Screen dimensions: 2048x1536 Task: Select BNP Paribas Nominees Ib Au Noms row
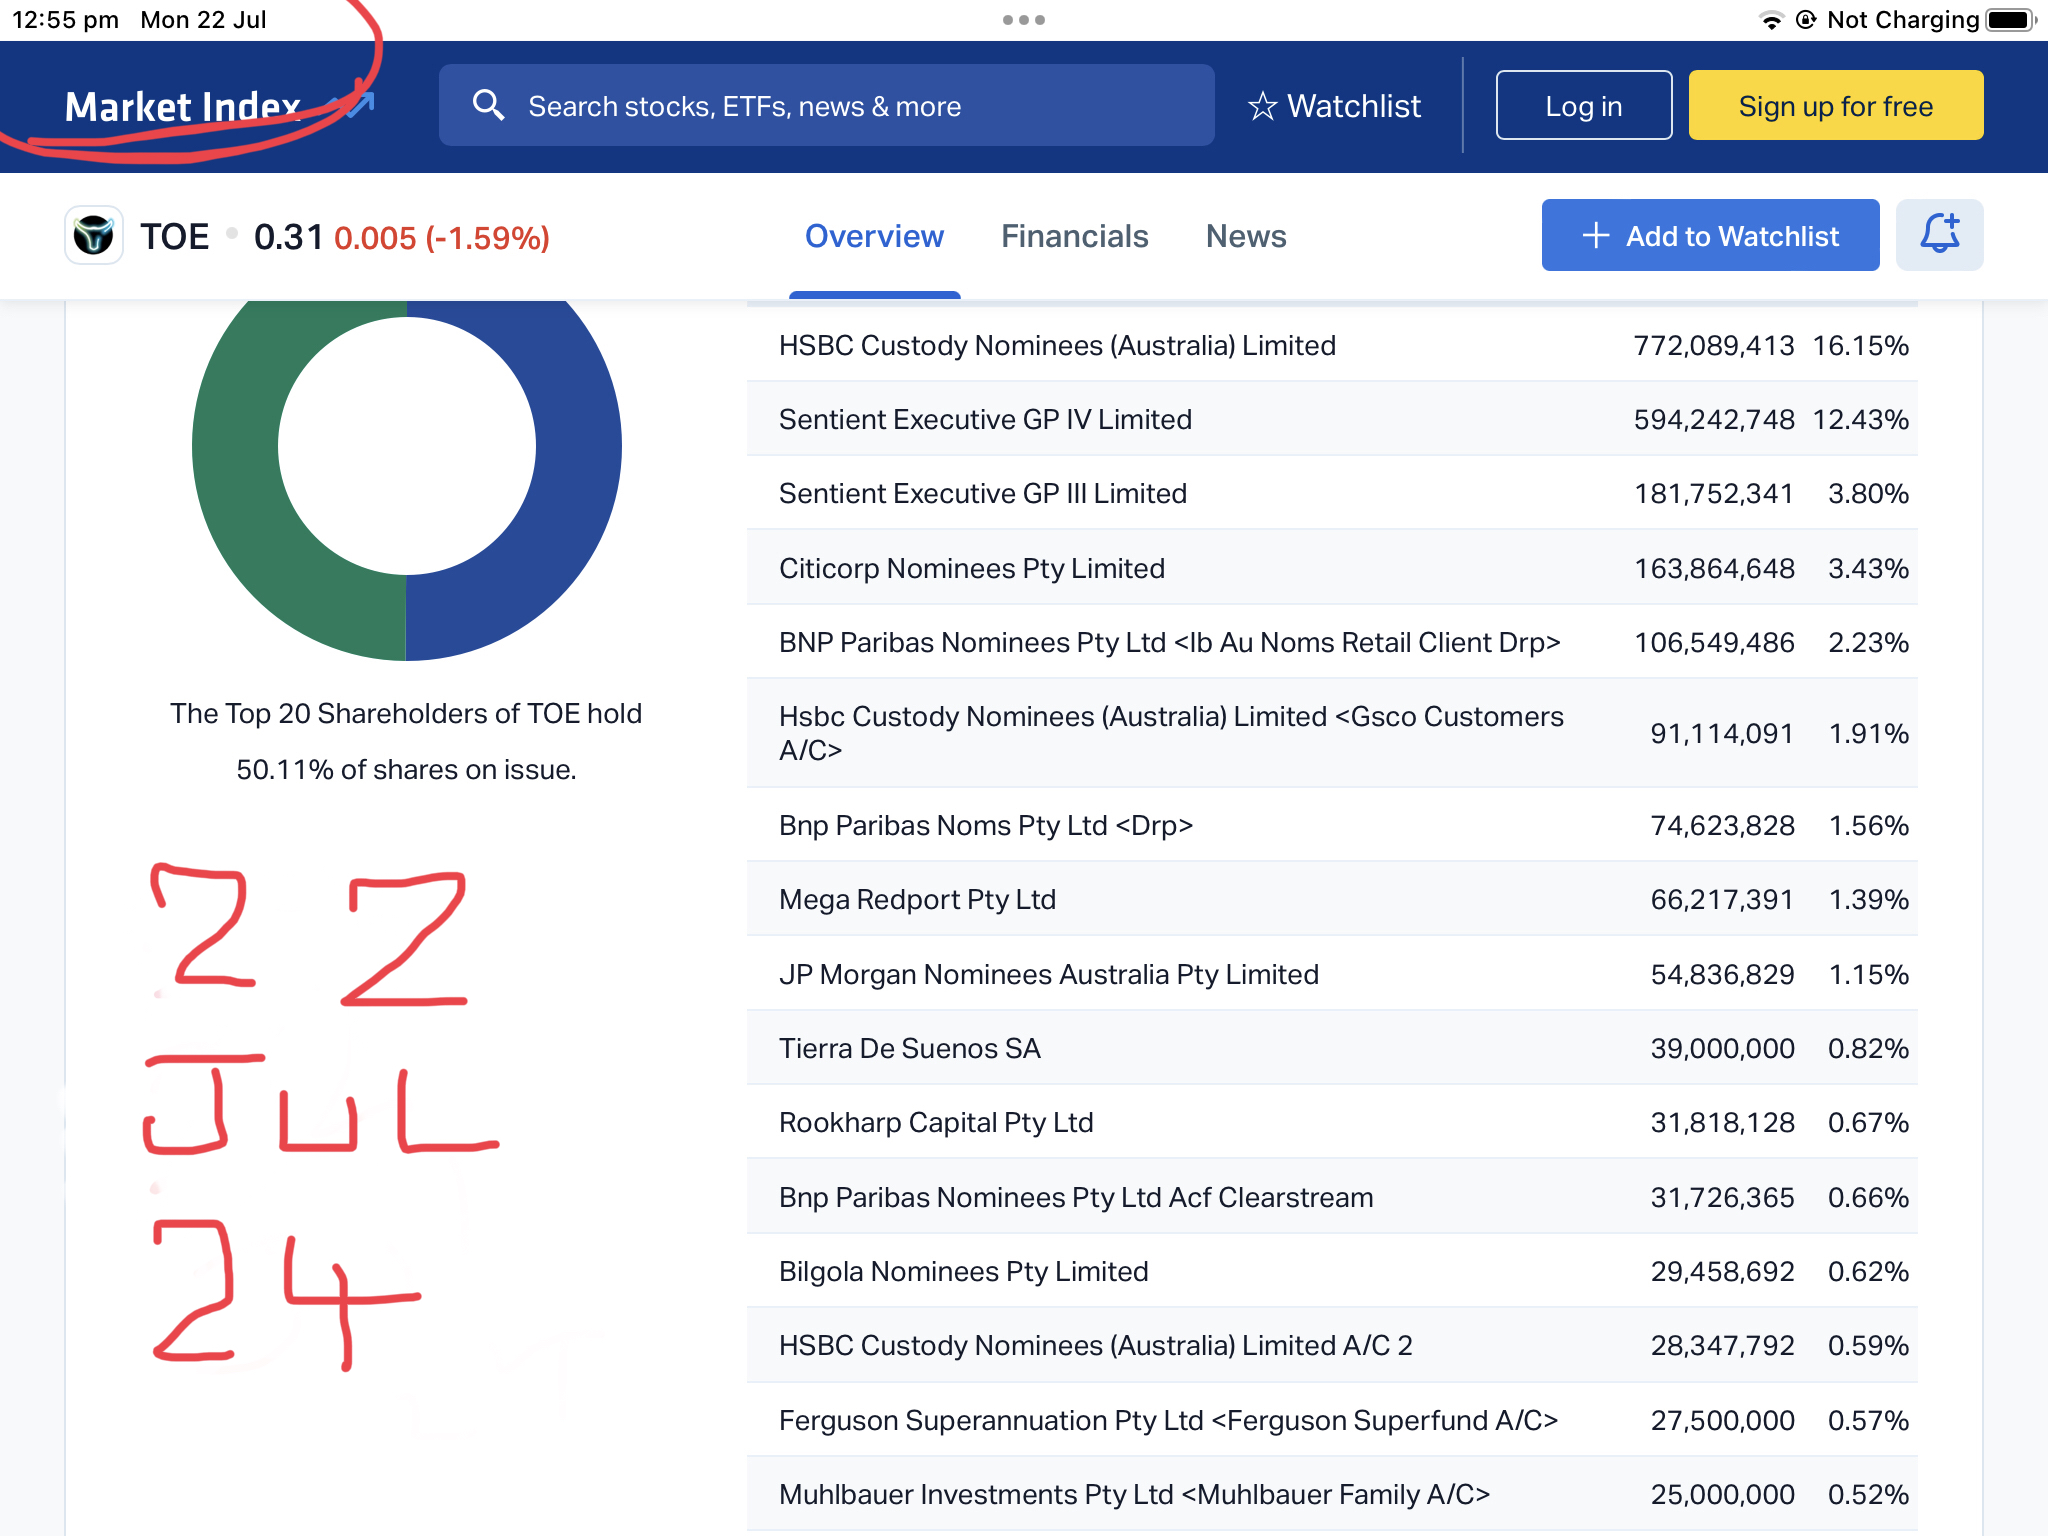pos(1332,642)
